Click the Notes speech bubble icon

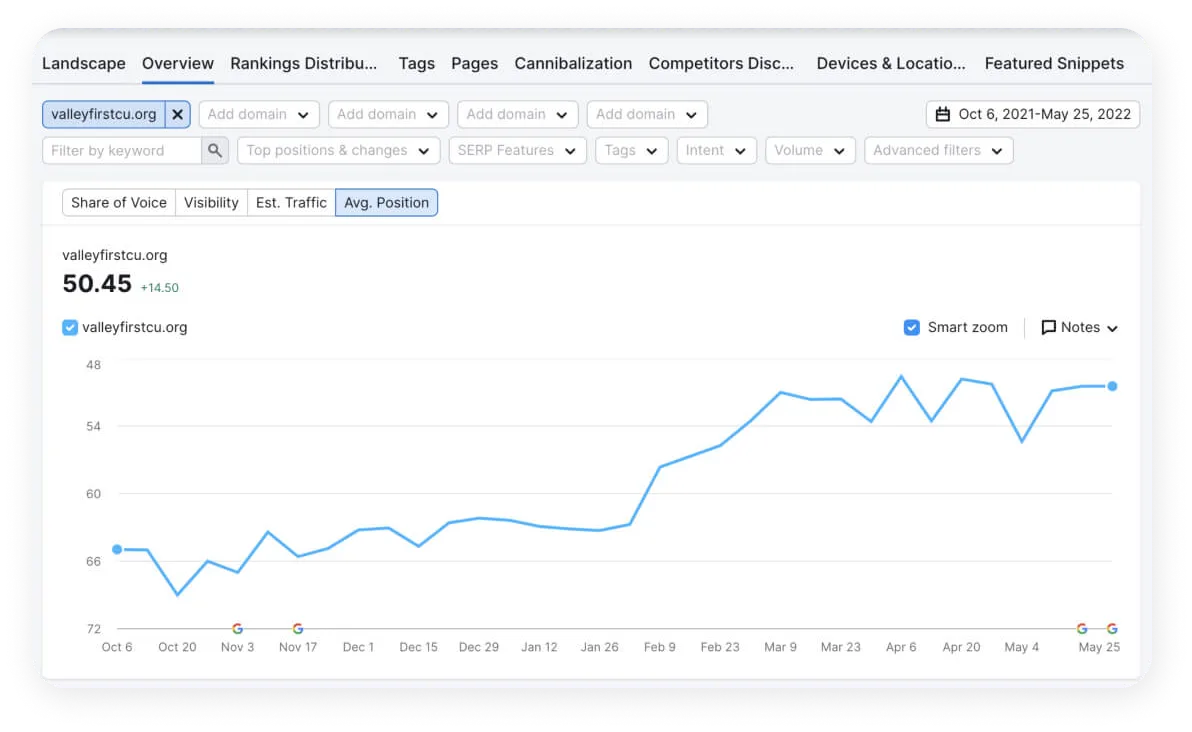(x=1048, y=327)
